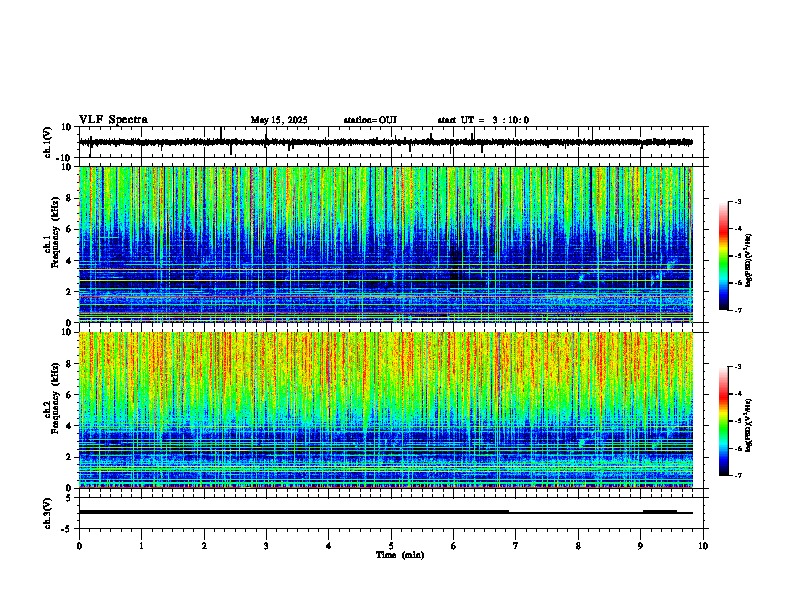This screenshot has height=612, width=792.
Task: Click the ch.1 voltage waveform trace
Action: click(x=386, y=142)
